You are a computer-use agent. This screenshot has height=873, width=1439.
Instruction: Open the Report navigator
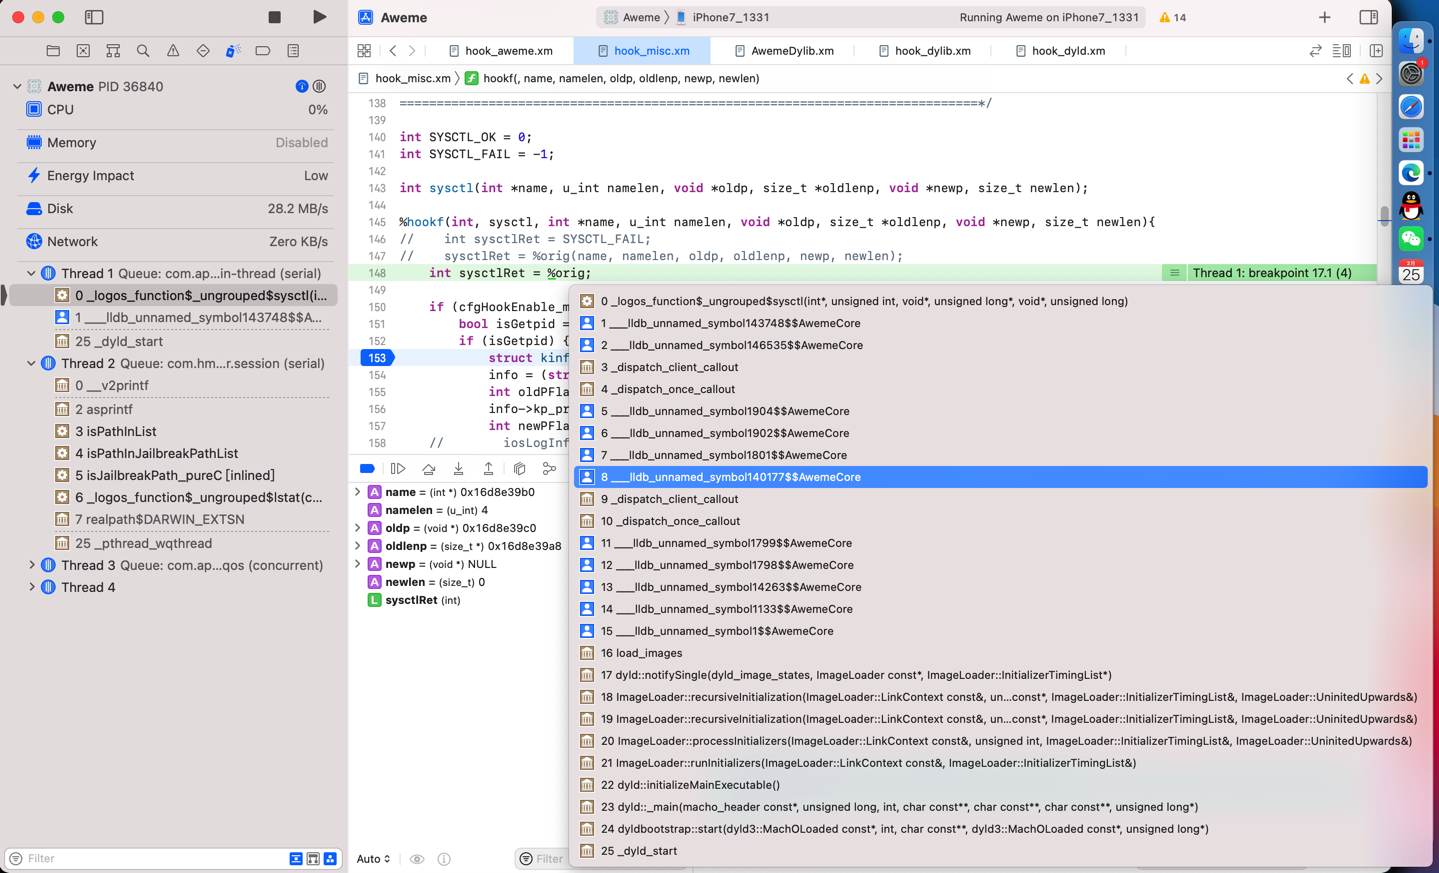click(293, 50)
